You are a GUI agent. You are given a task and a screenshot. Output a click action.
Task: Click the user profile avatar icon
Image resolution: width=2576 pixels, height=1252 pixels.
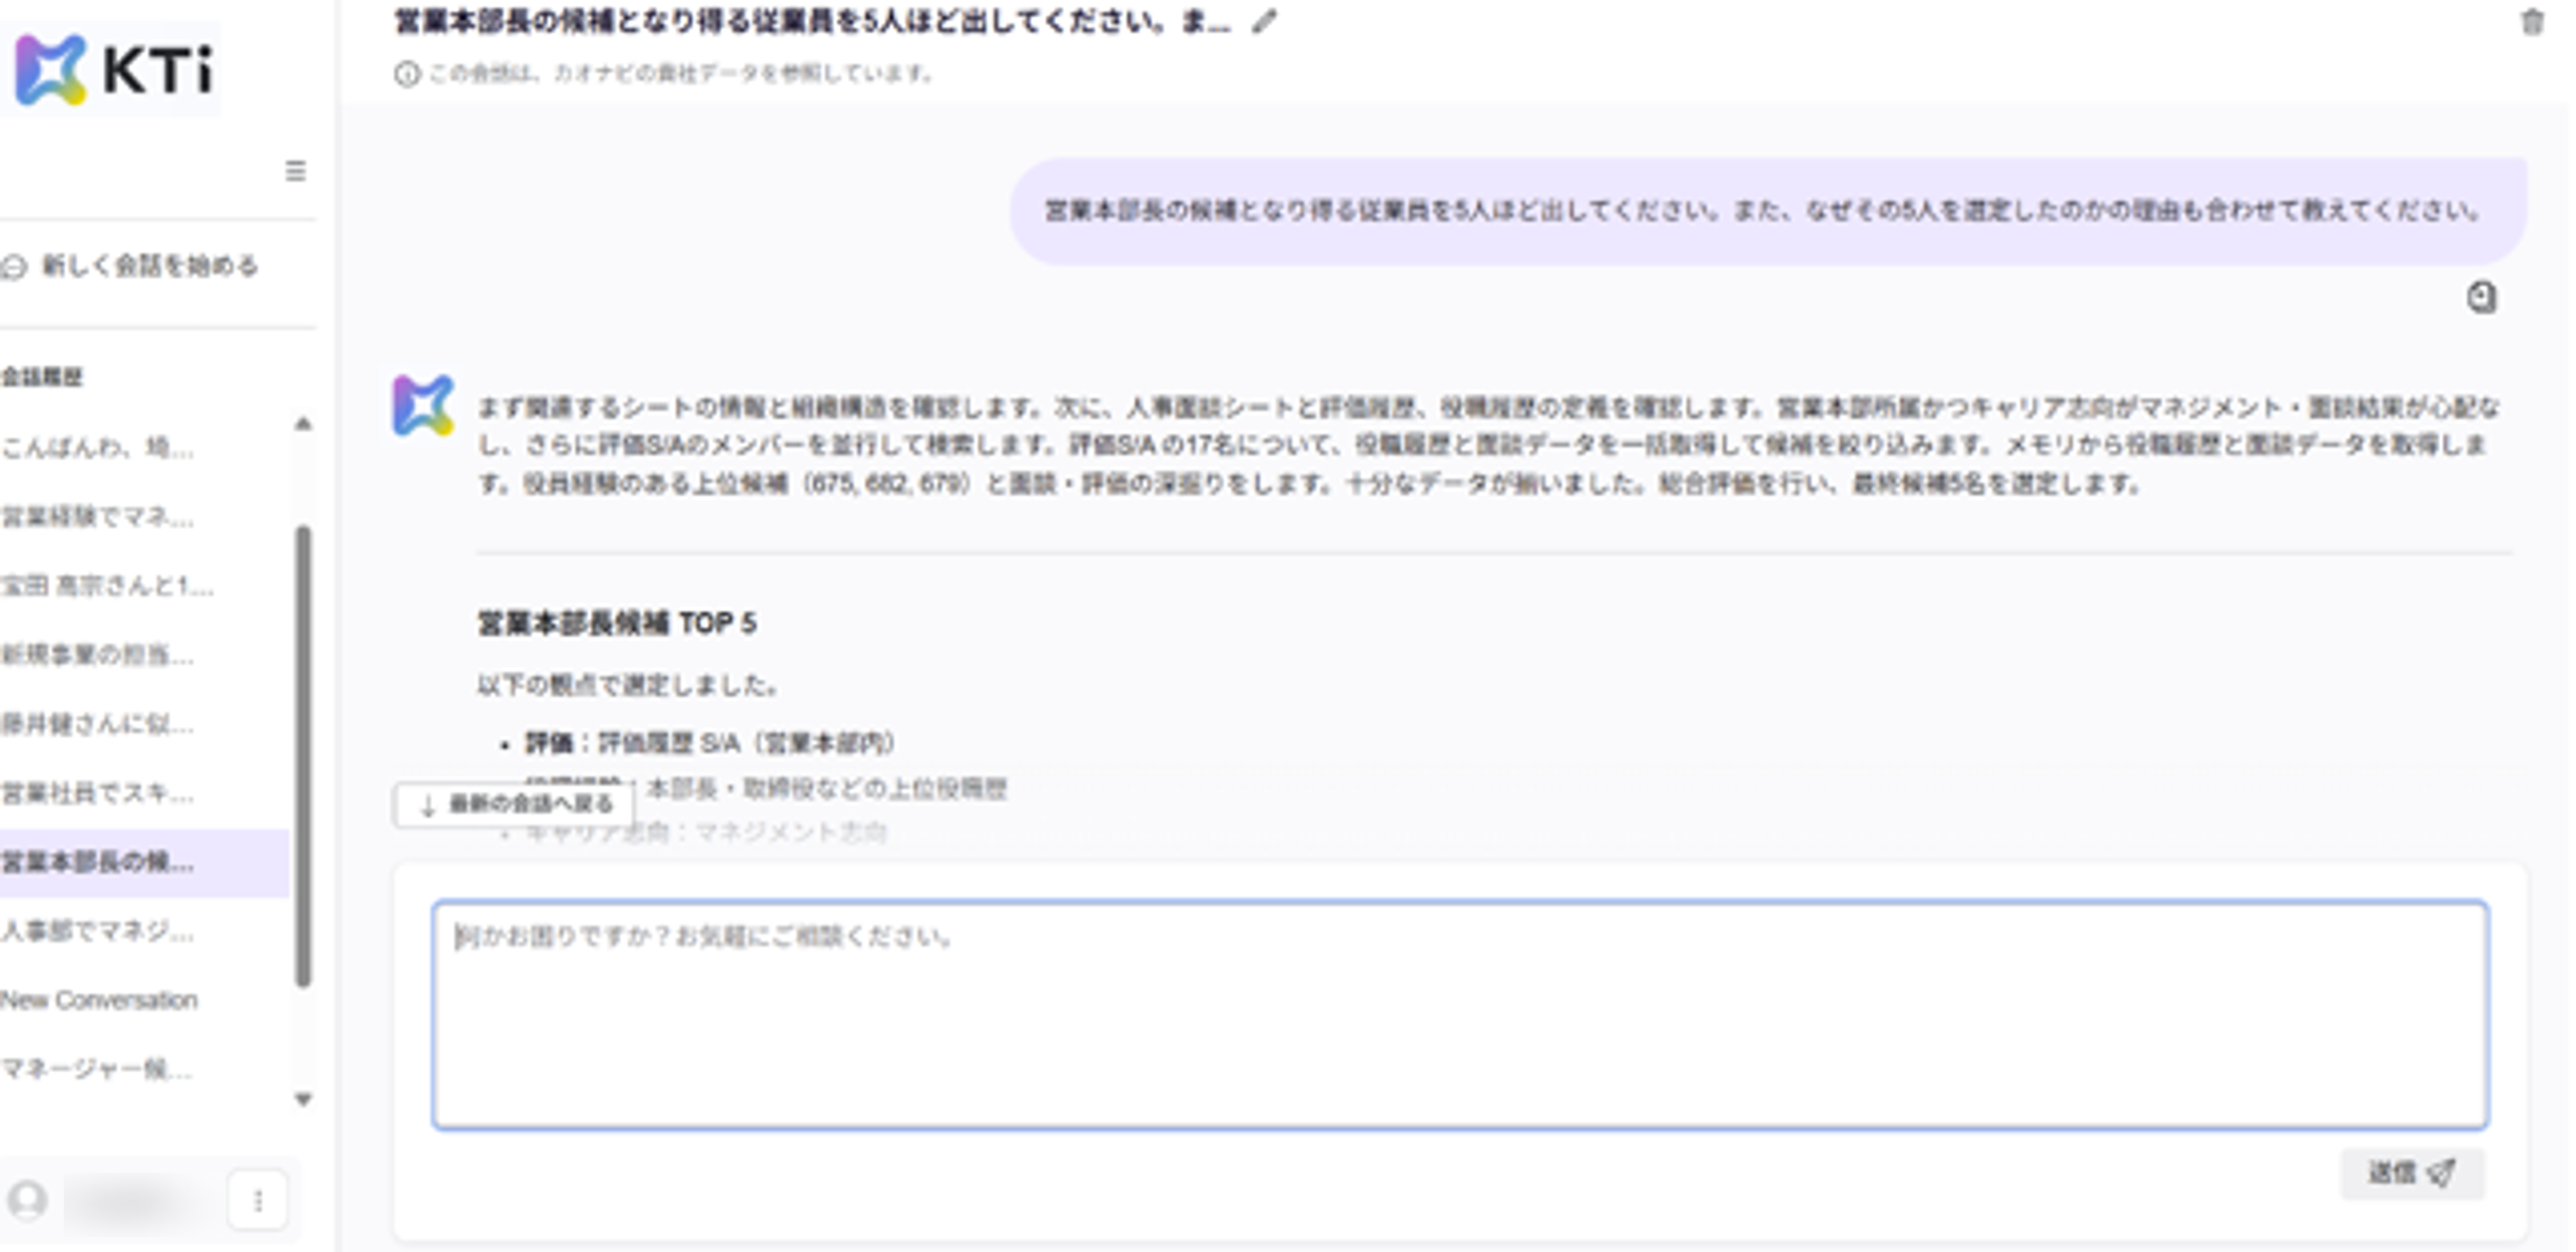[x=27, y=1199]
